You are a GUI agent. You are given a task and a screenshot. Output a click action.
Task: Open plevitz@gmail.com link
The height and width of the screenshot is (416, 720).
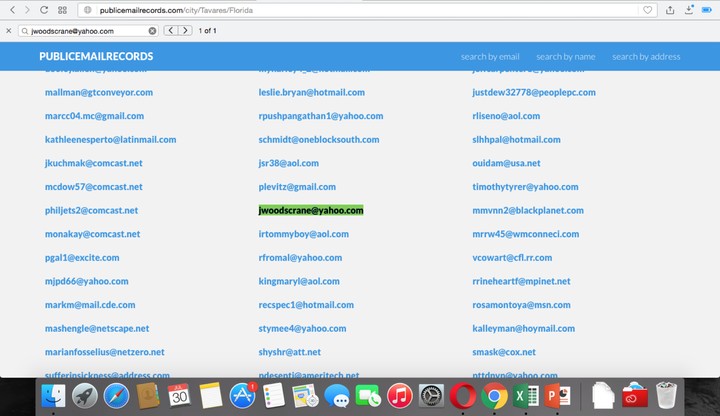(297, 187)
